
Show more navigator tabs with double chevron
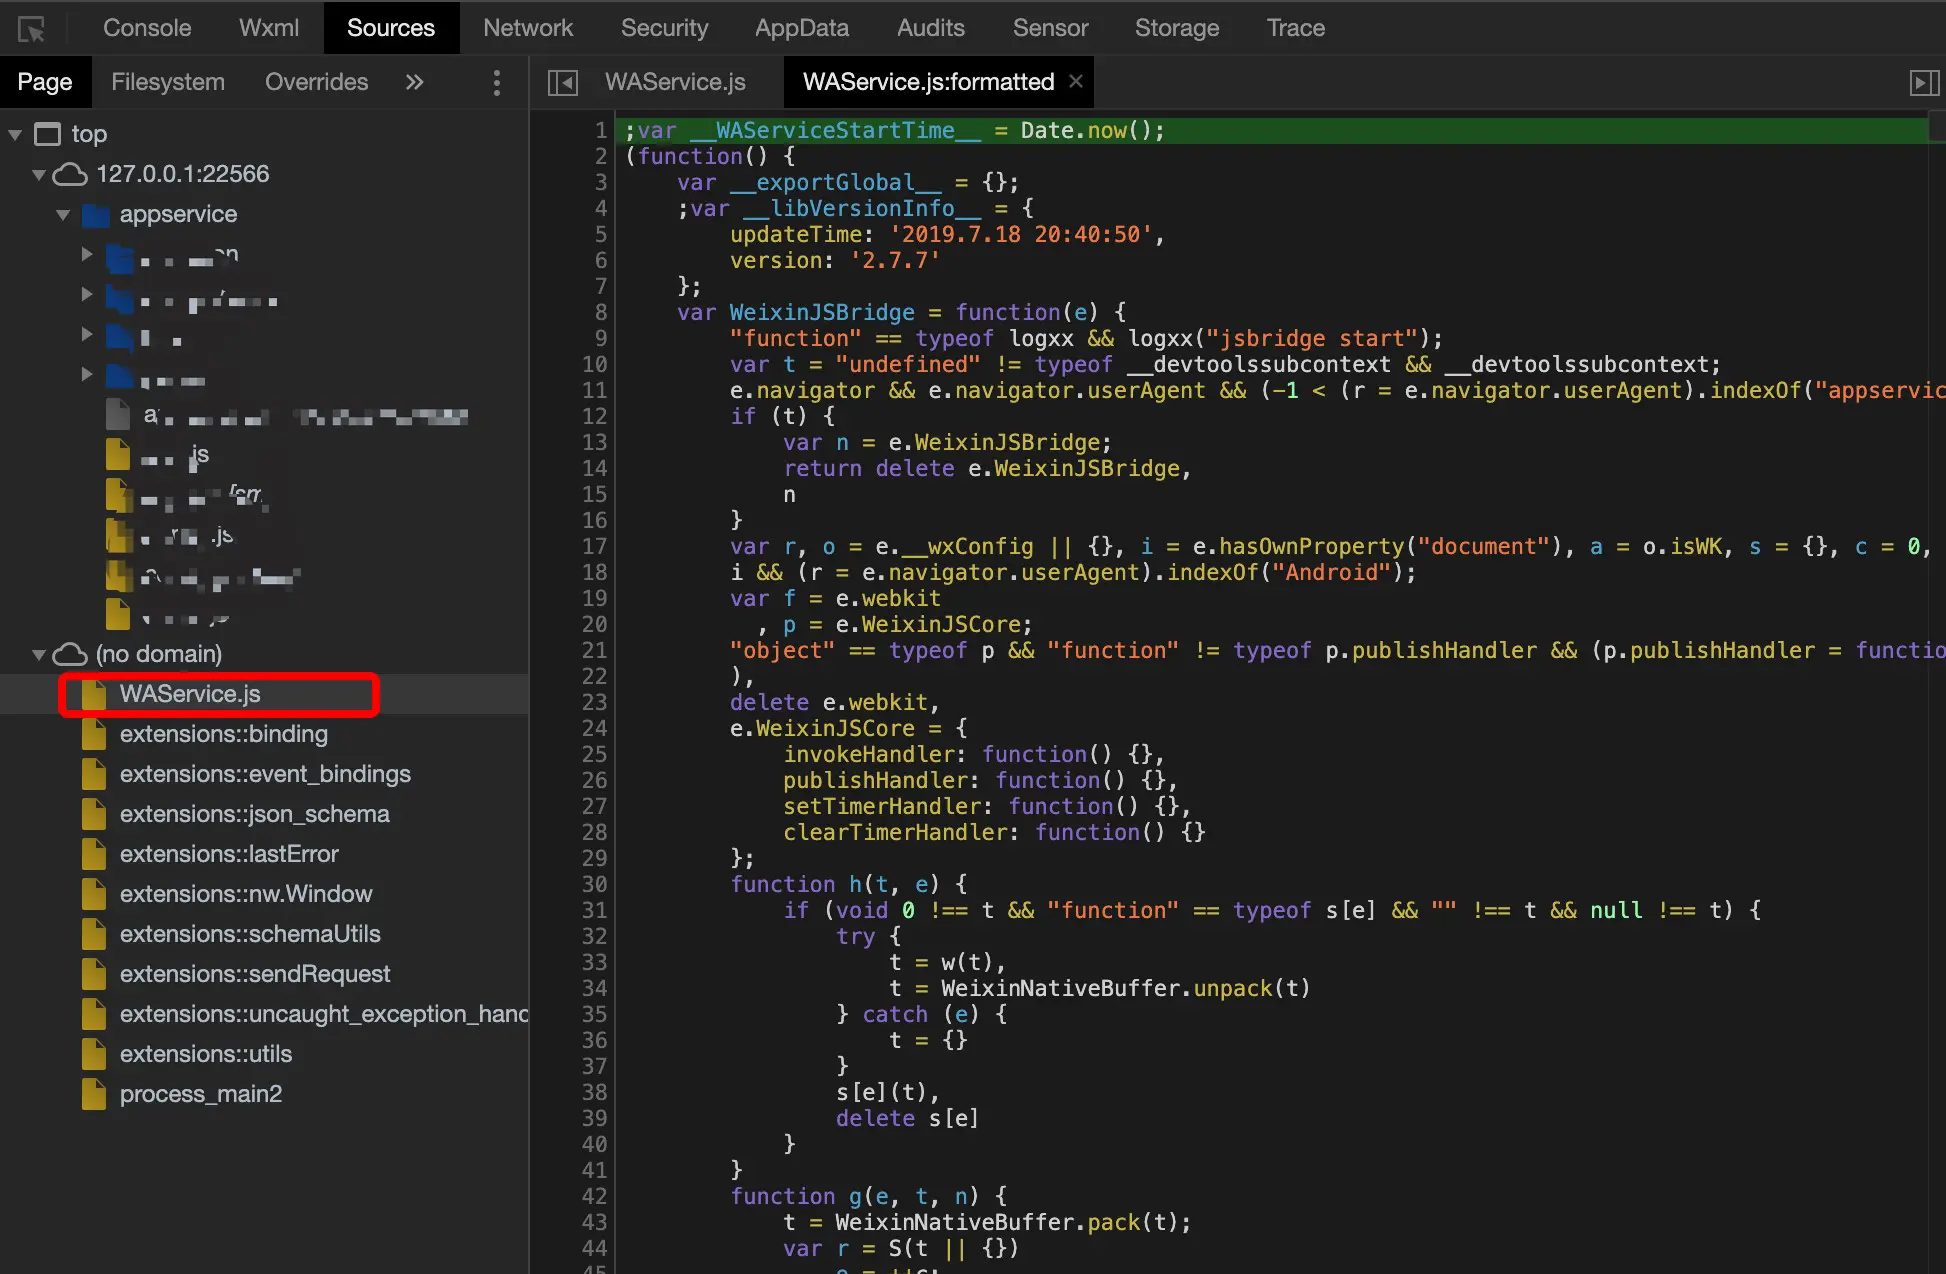click(414, 82)
